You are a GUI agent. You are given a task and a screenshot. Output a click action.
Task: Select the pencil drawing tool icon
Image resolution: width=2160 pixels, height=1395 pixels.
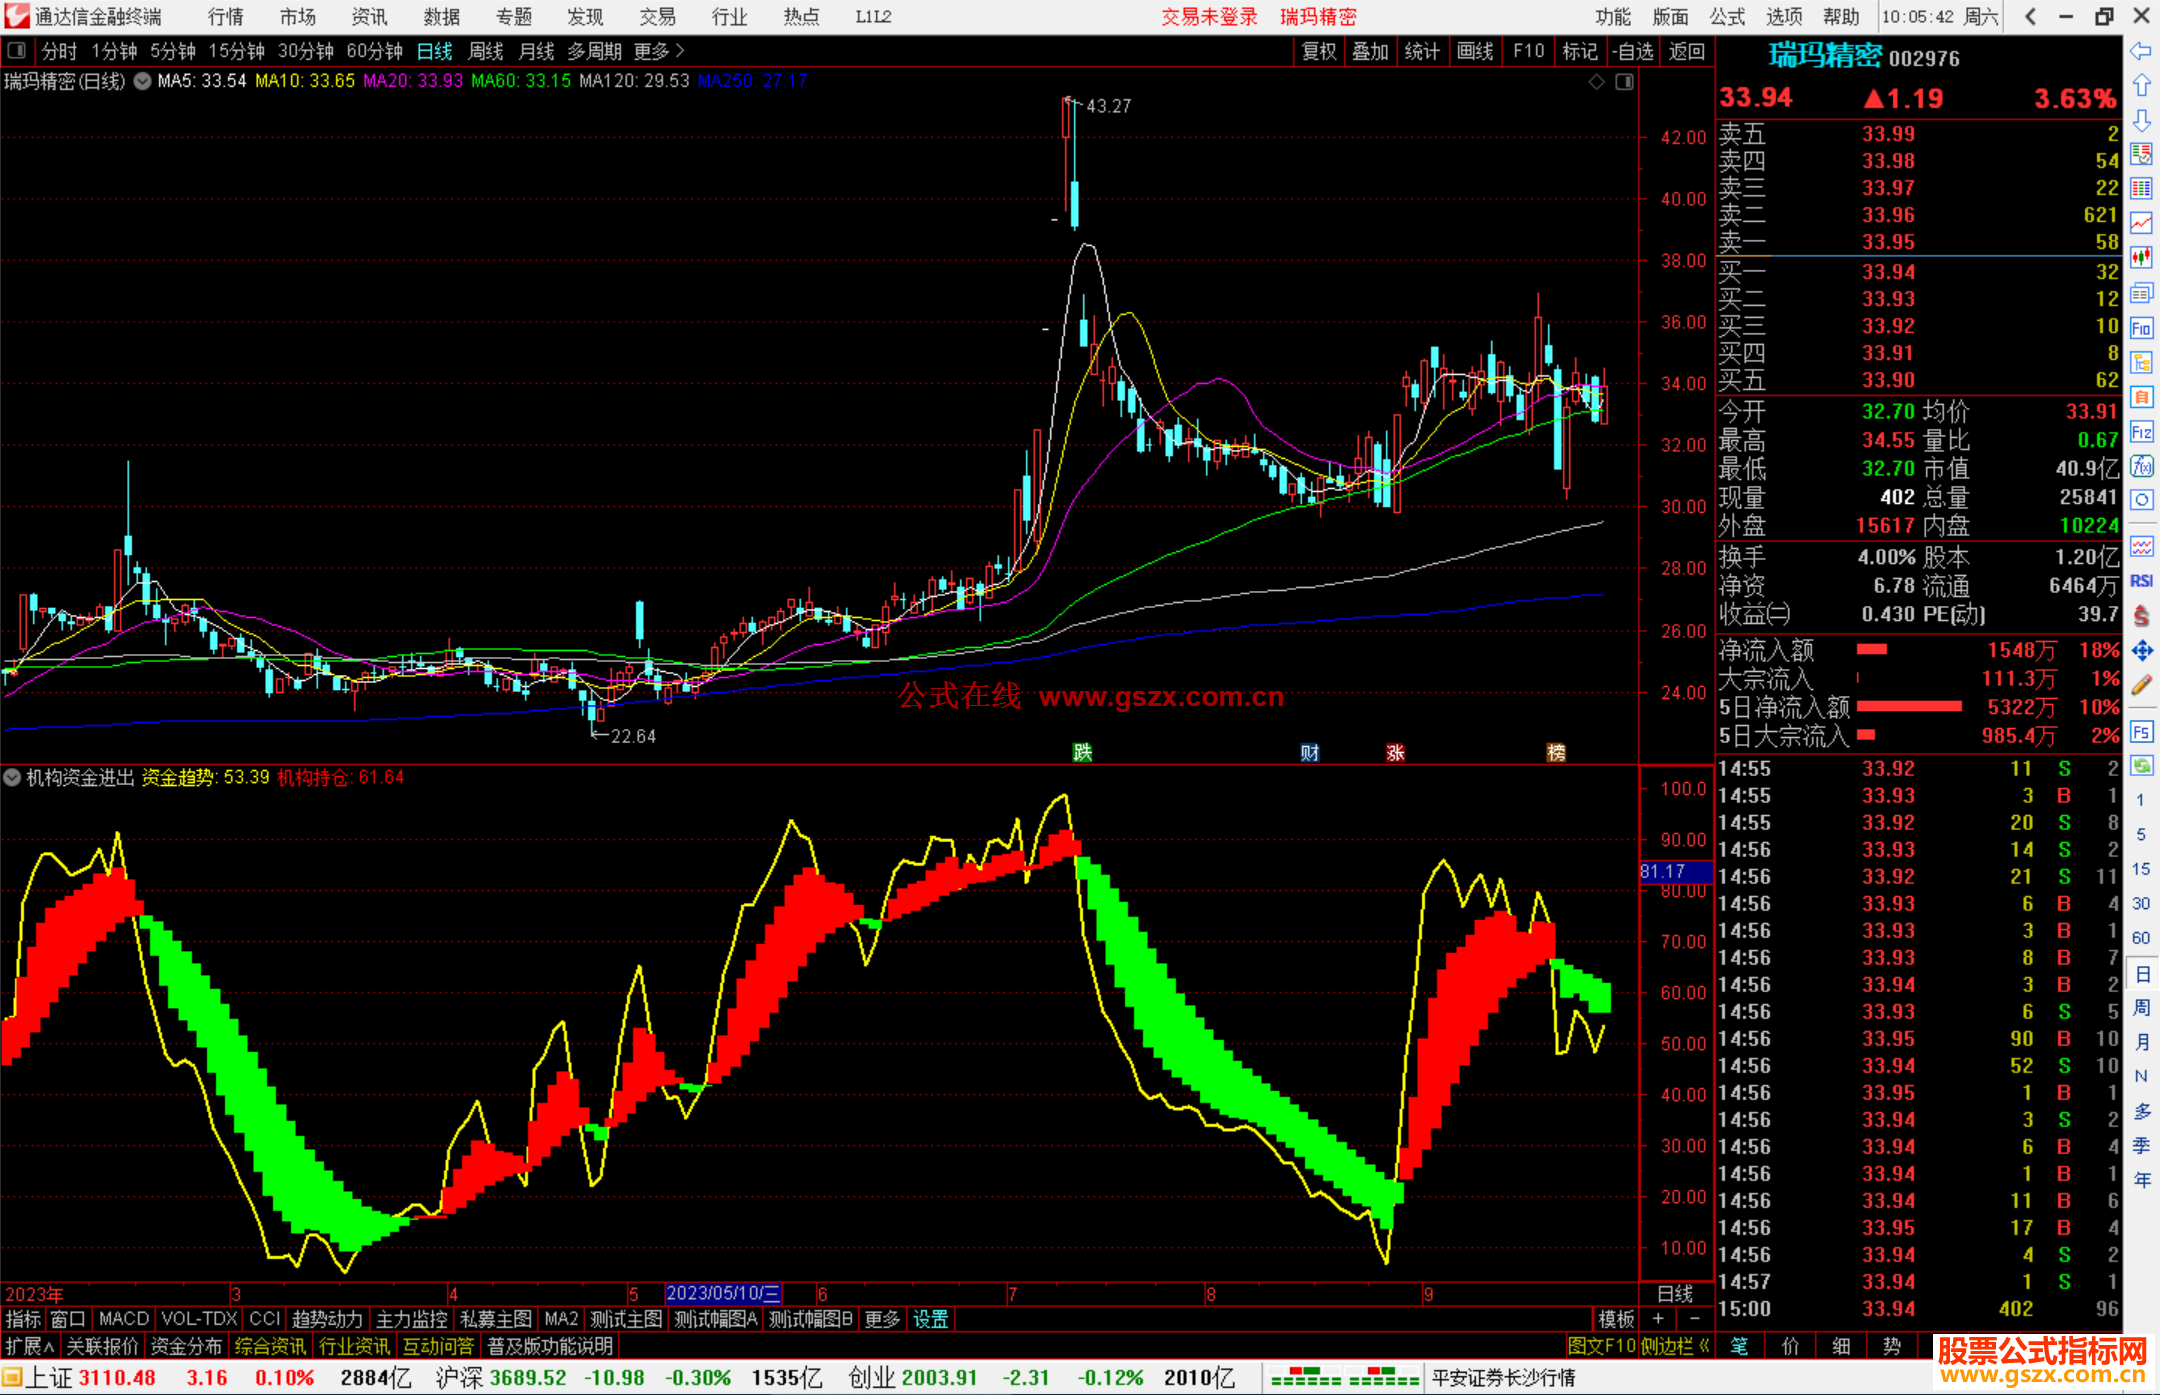pyautogui.click(x=2141, y=685)
